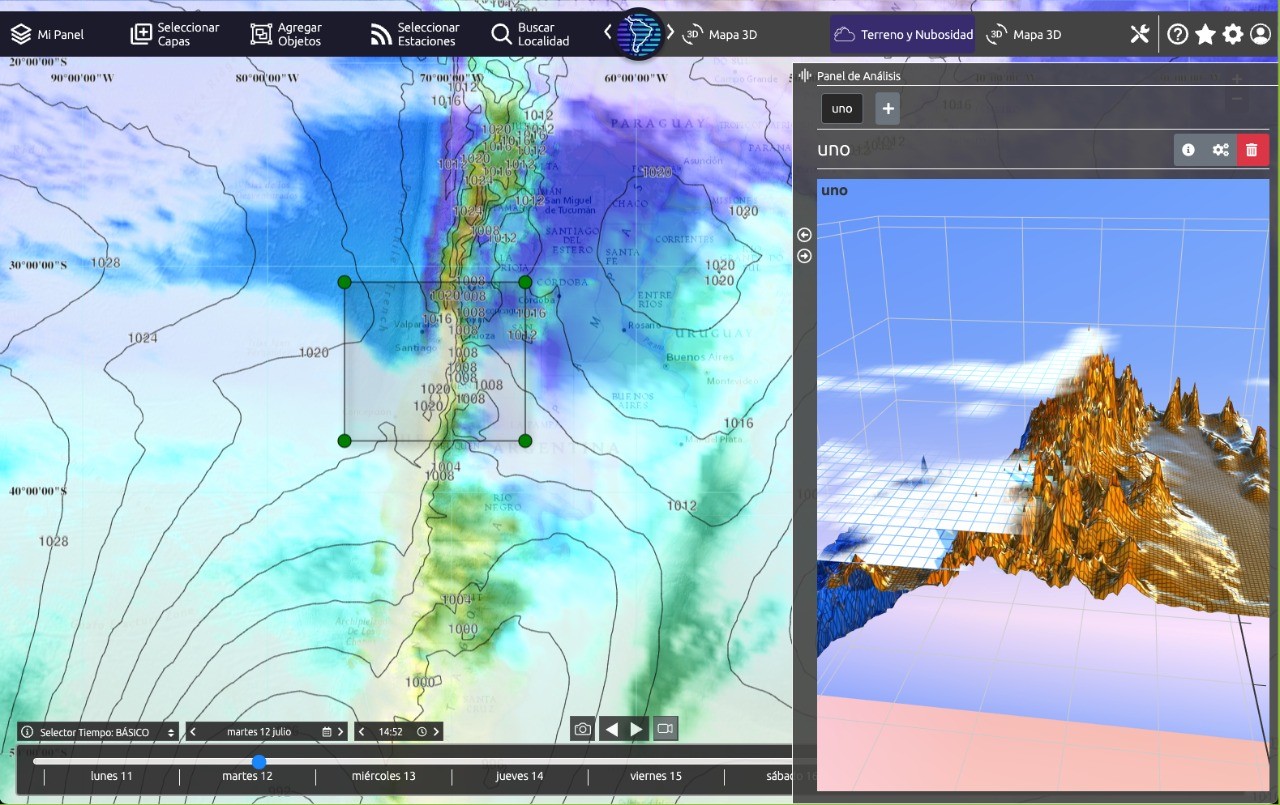Screen dimensions: 1280x805
Task: Toggle video recording camera icon
Action: tap(666, 729)
